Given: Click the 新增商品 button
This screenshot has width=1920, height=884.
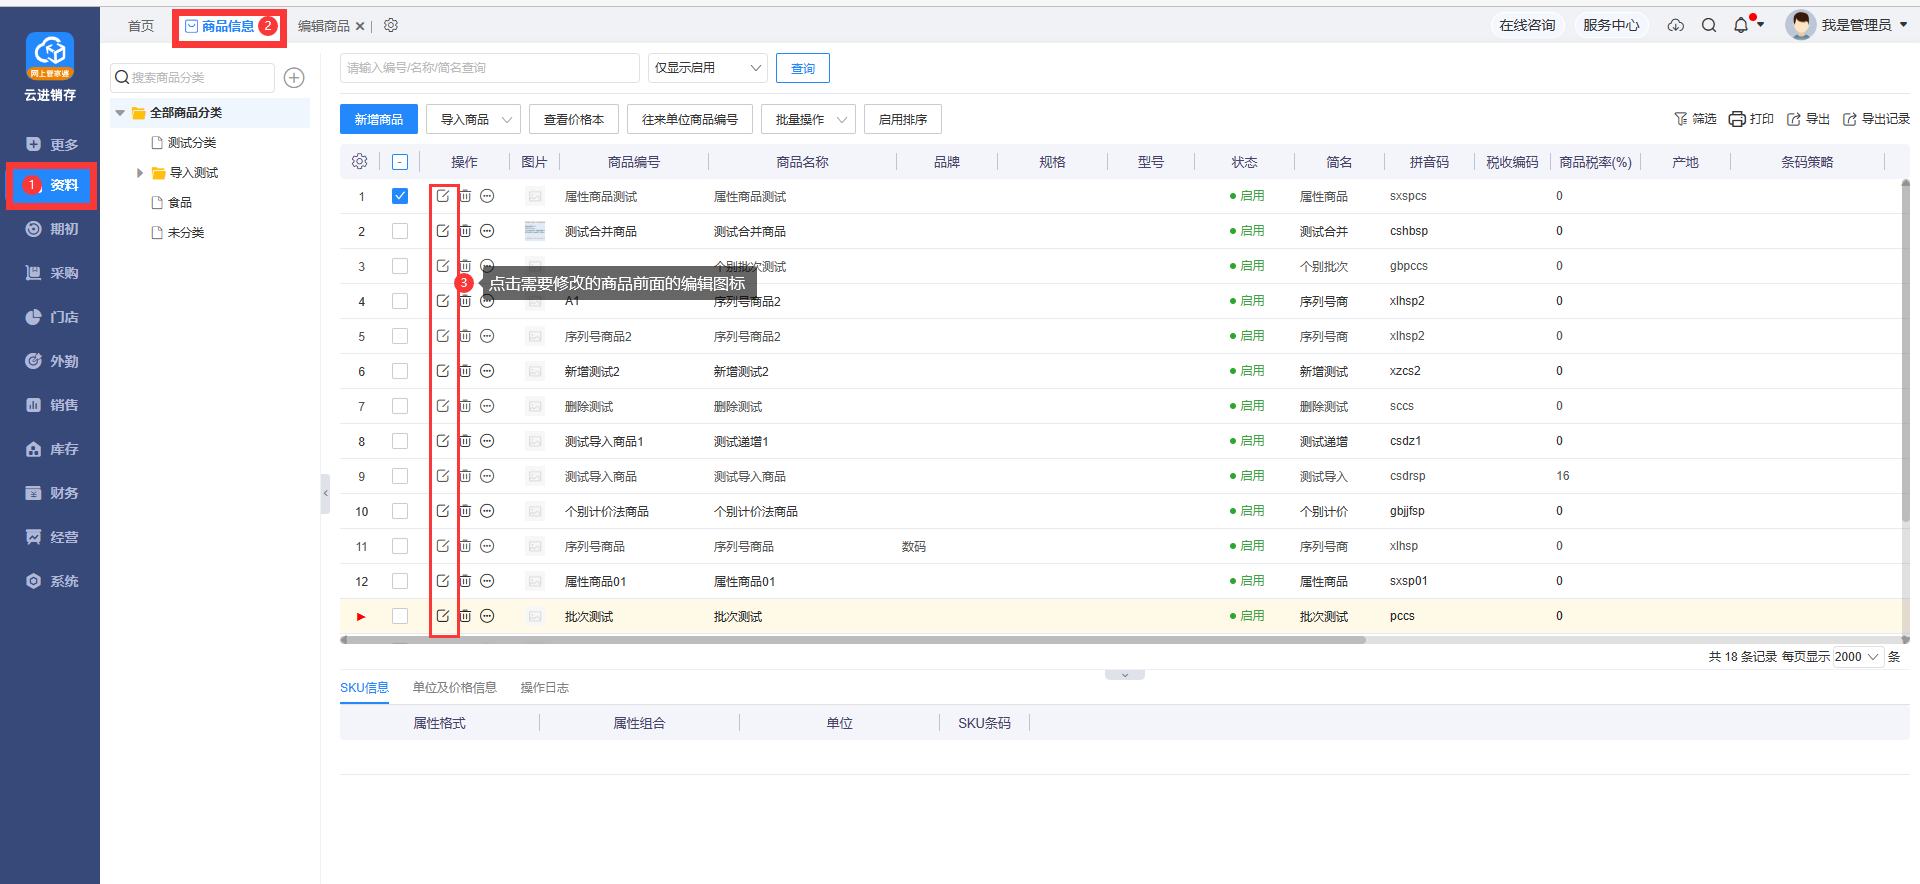Looking at the screenshot, I should 378,120.
